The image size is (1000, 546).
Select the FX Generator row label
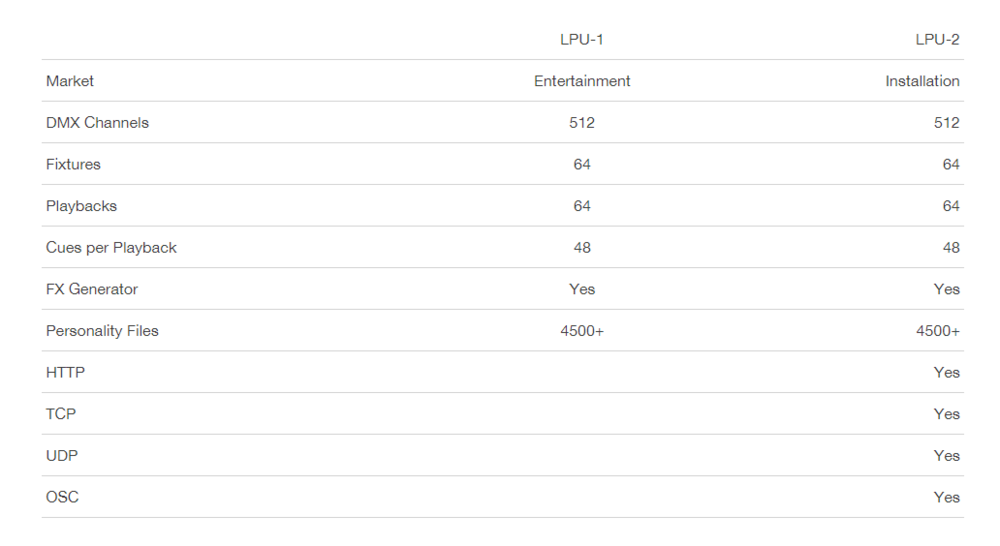(x=92, y=289)
